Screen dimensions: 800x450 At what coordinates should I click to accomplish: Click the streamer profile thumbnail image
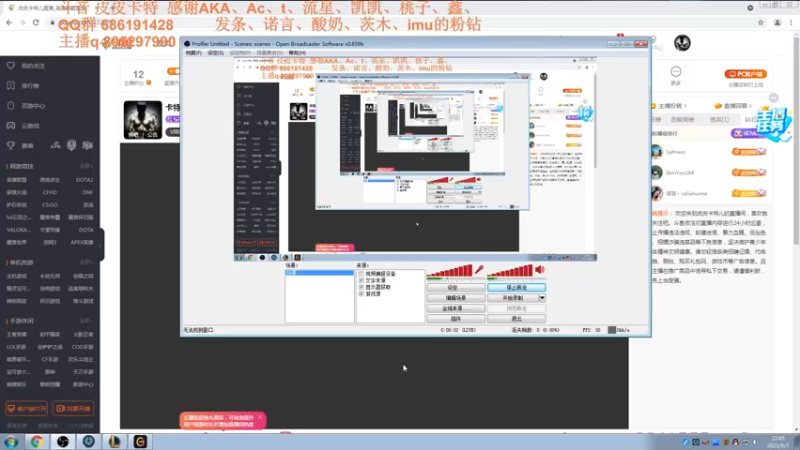point(143,120)
